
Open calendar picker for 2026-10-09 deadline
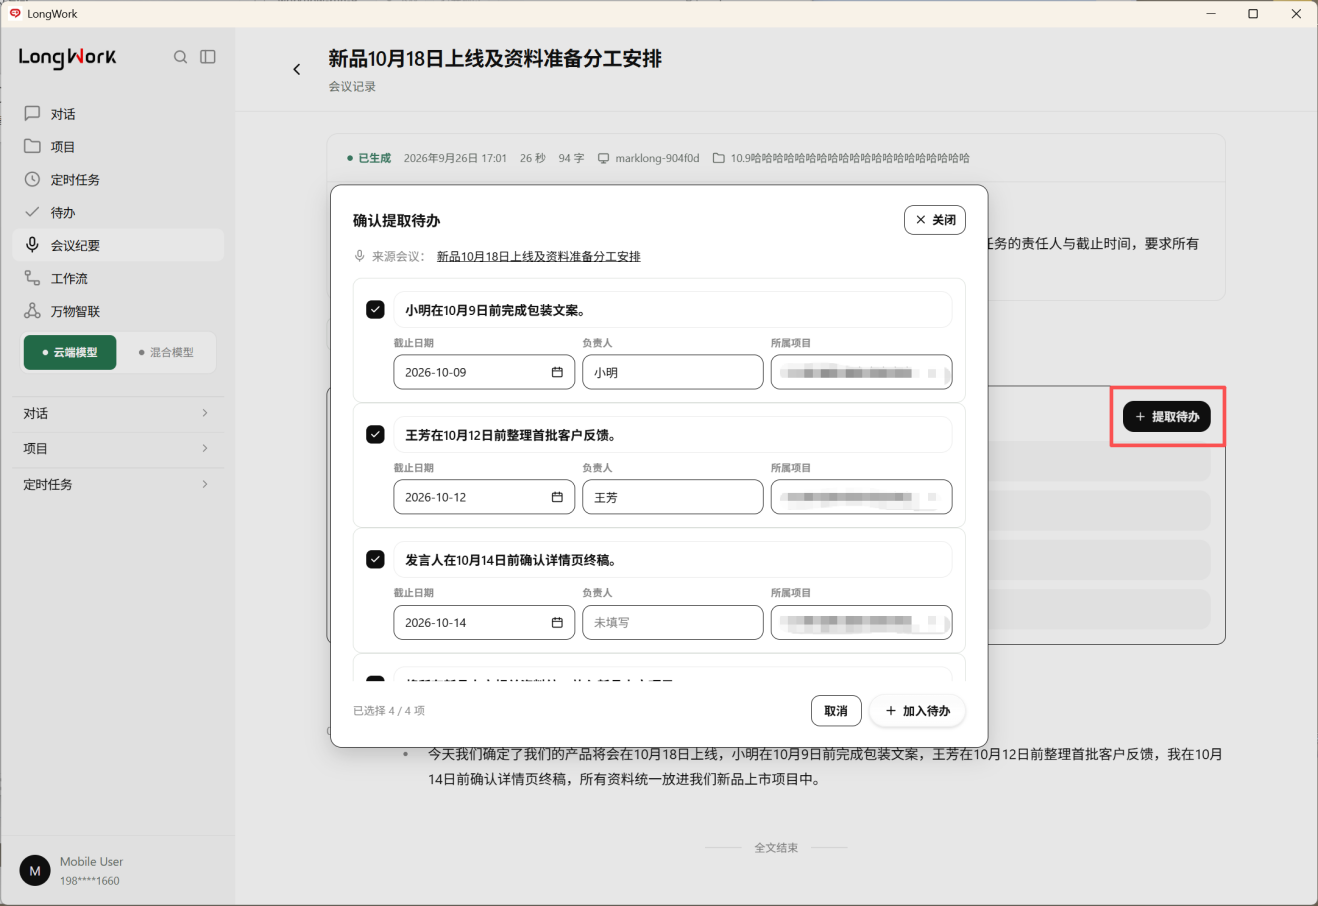[557, 372]
